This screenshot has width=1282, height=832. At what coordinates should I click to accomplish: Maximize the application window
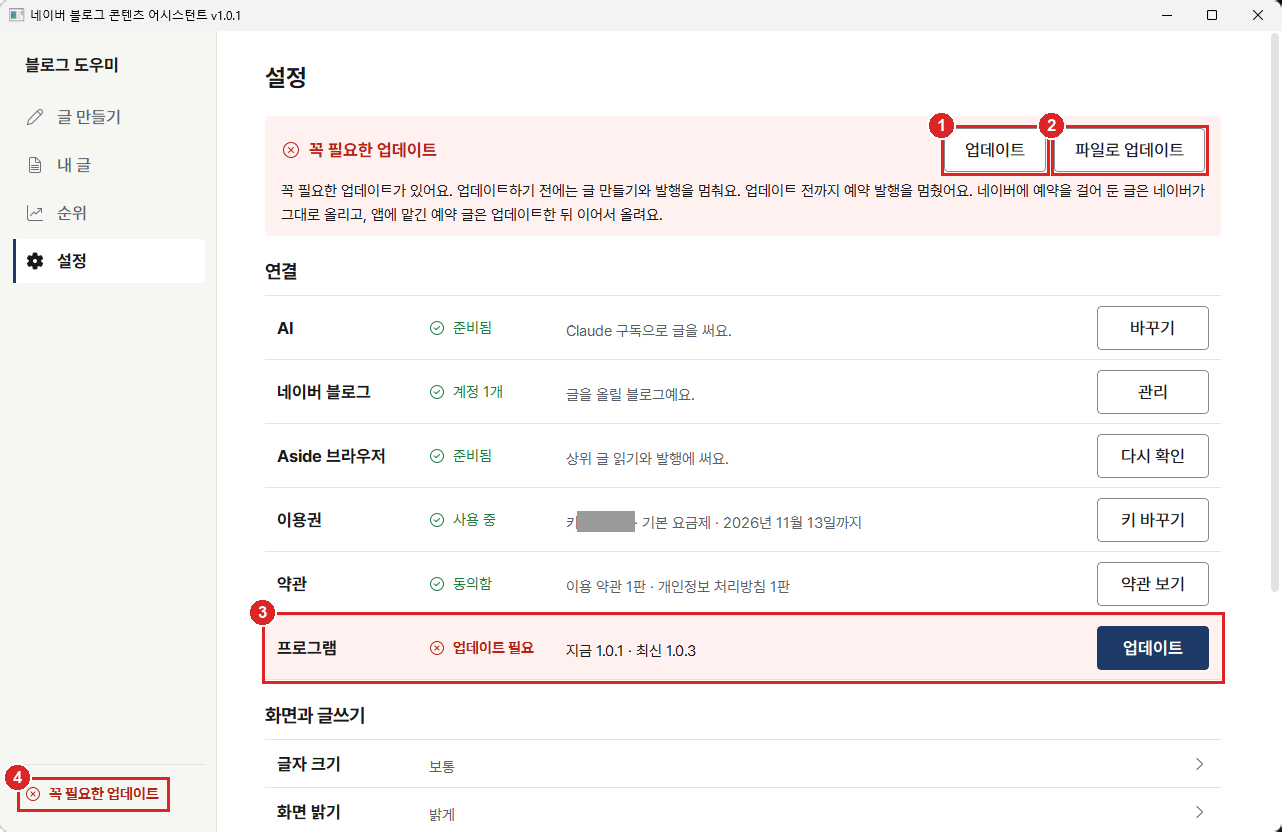point(1212,16)
